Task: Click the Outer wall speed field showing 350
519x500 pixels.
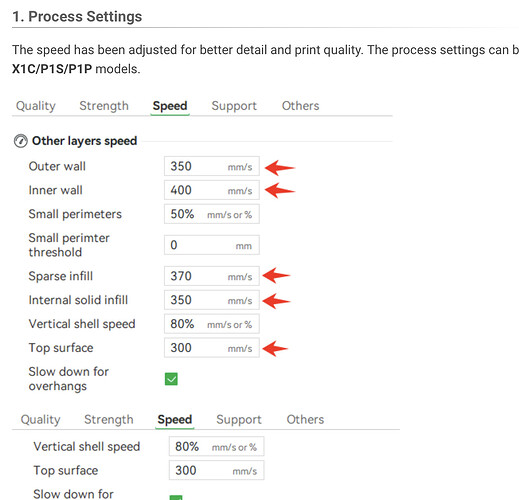Action: (x=212, y=166)
